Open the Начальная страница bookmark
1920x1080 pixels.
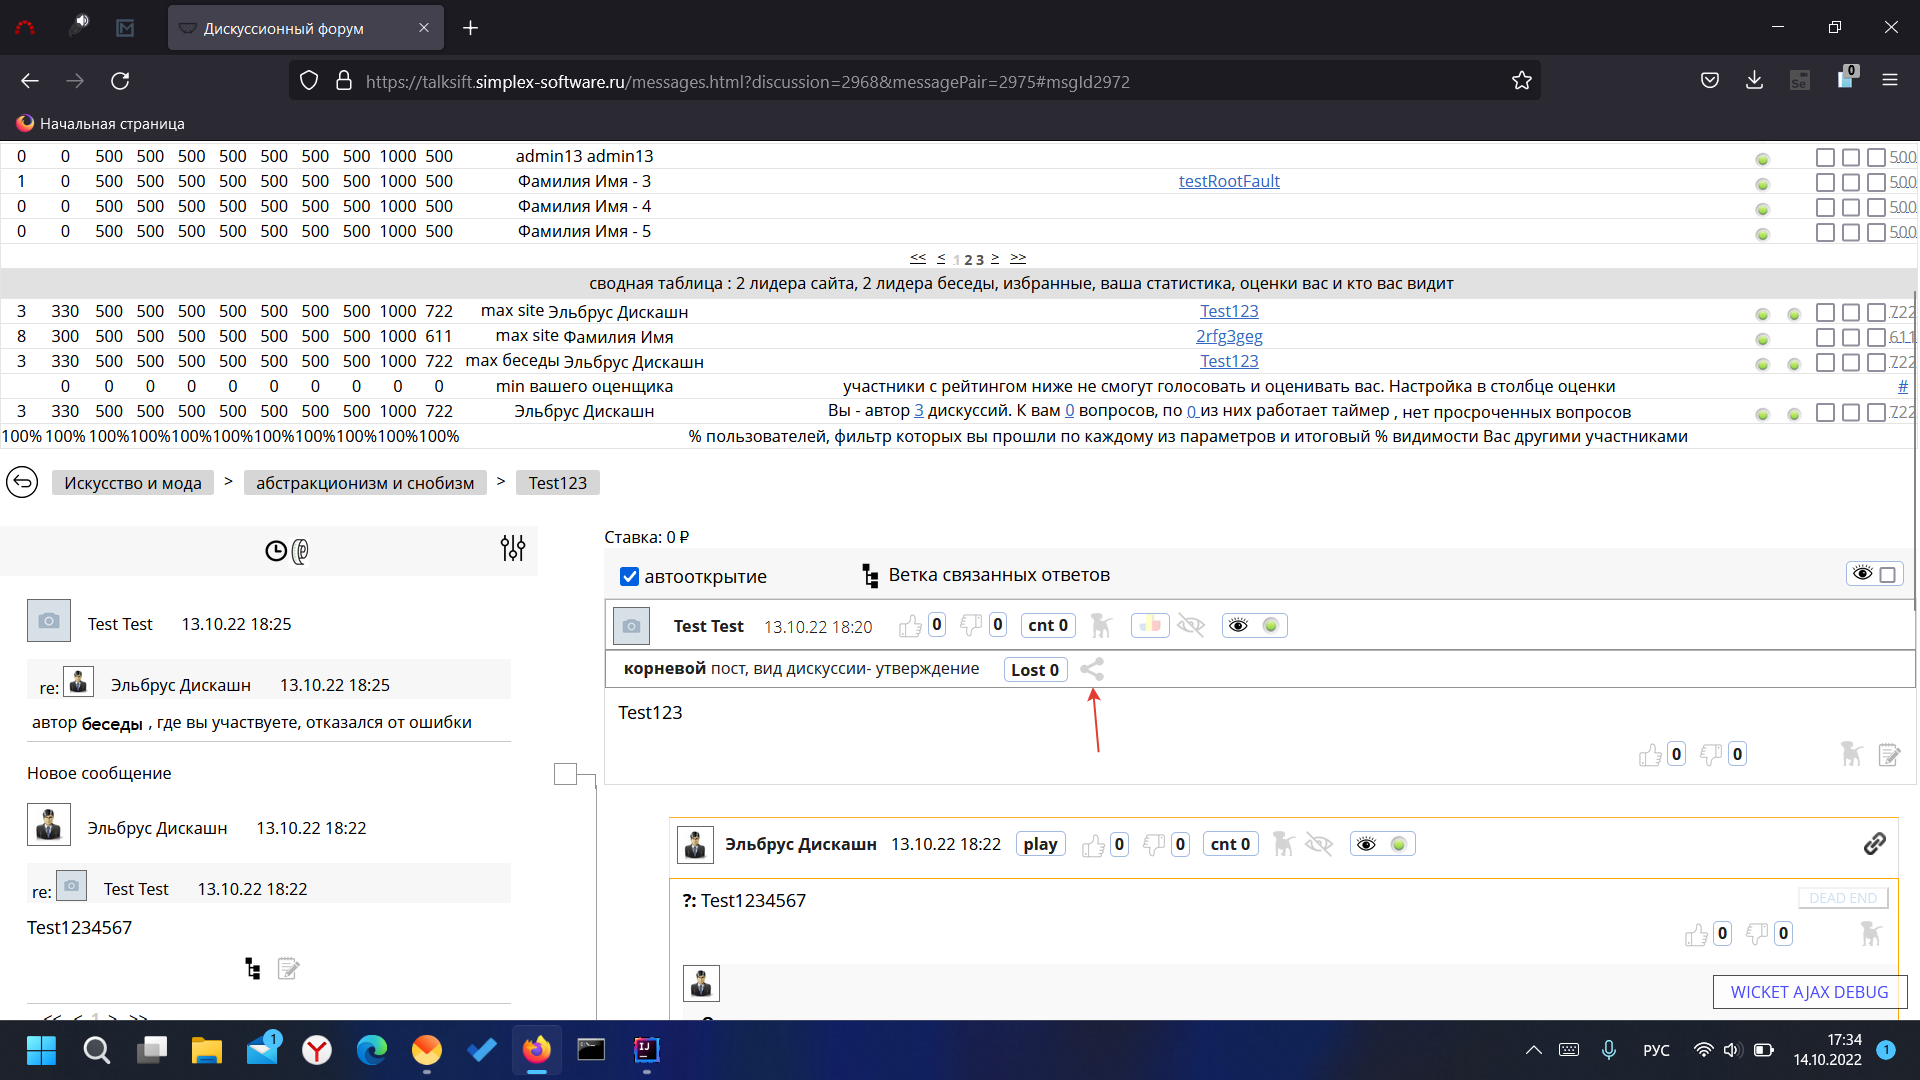tap(100, 124)
